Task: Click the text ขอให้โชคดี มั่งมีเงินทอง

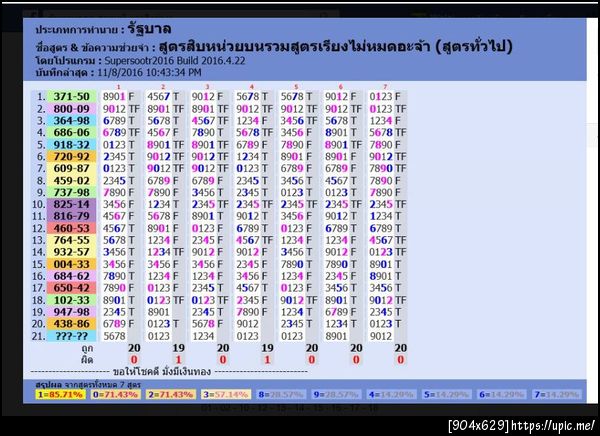Action: click(162, 371)
